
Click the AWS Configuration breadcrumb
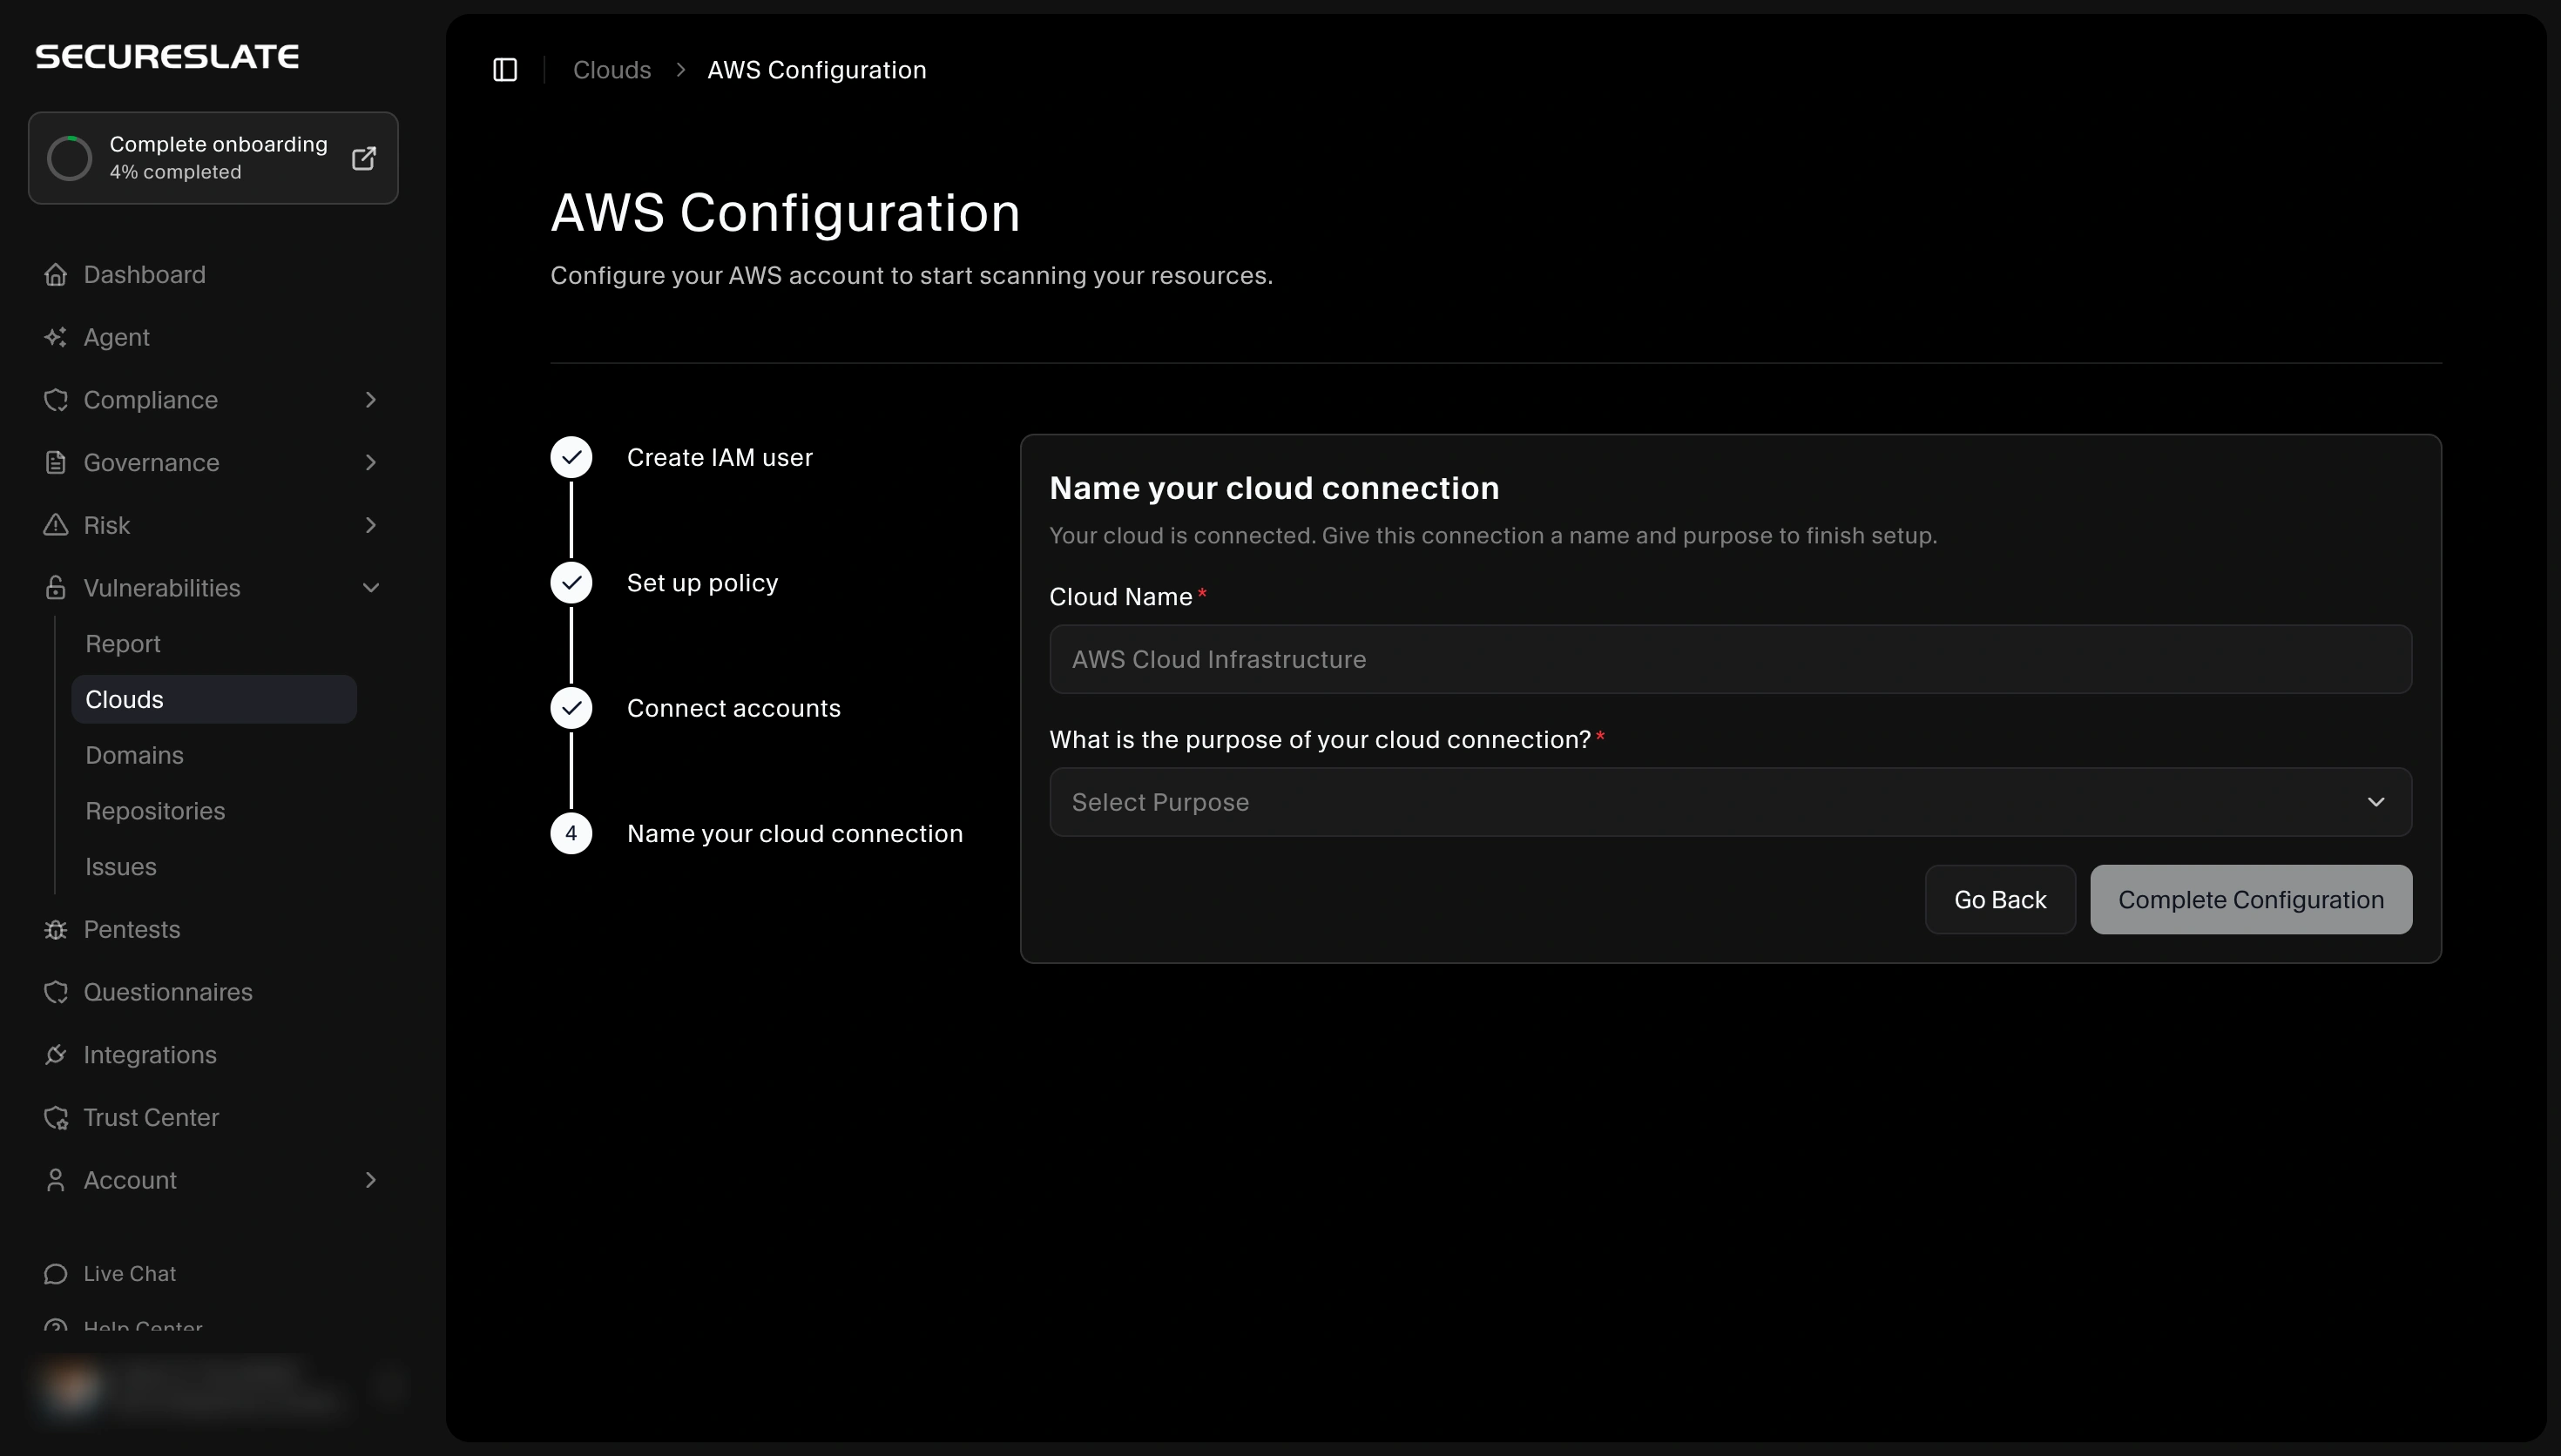click(817, 70)
